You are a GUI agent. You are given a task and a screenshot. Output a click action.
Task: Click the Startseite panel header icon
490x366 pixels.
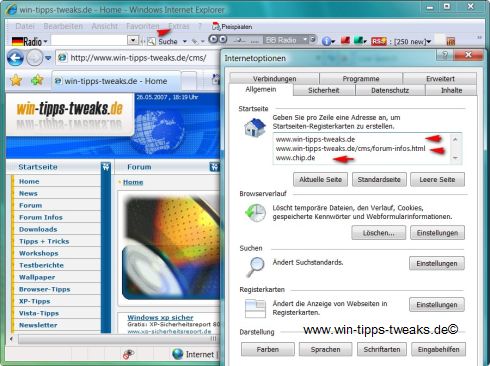106,167
